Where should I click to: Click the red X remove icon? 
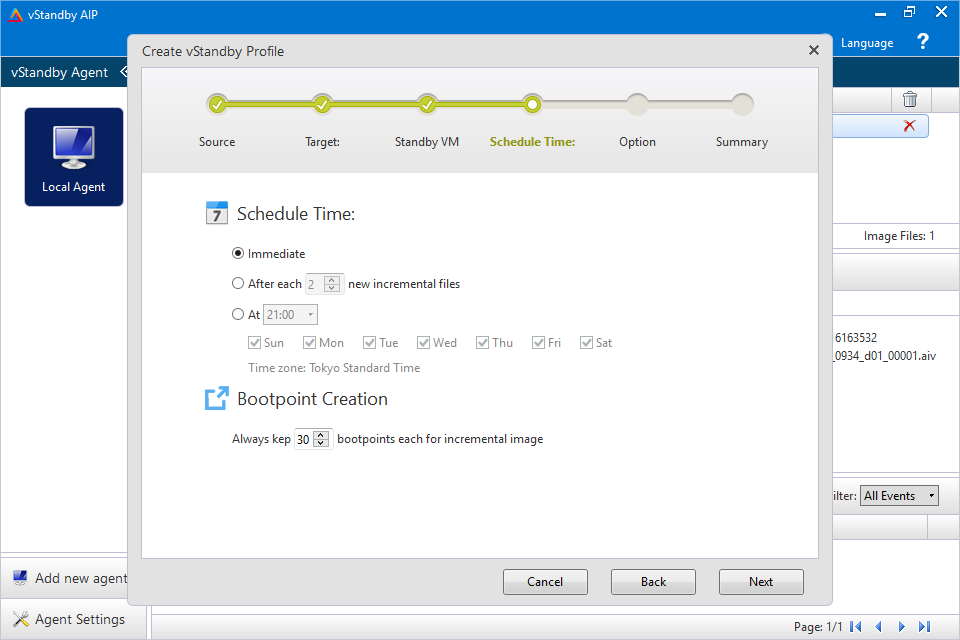(x=909, y=126)
